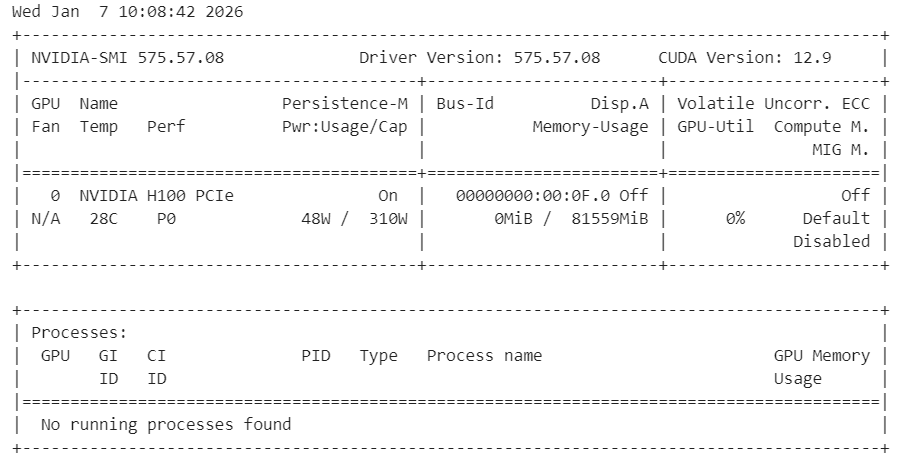The image size is (898, 459).
Task: Click the NVIDIA H100 PCIe GPU name
Action: click(x=156, y=195)
